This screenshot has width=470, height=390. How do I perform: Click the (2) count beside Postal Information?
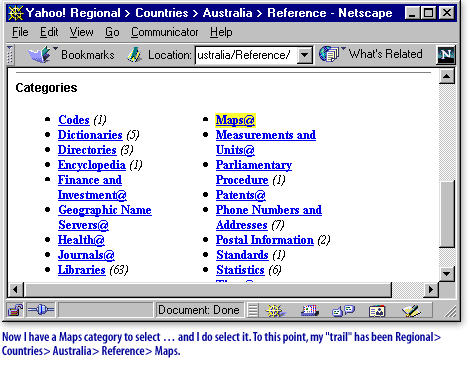click(x=324, y=240)
